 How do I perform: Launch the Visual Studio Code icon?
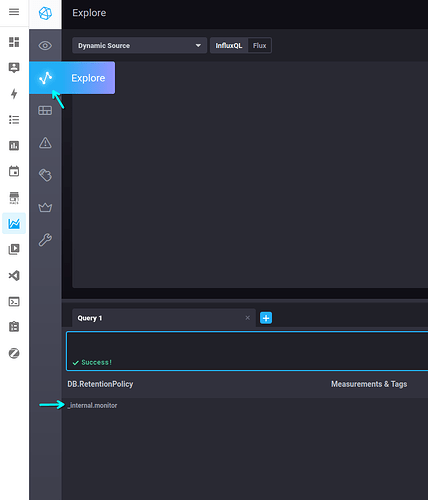(14, 276)
